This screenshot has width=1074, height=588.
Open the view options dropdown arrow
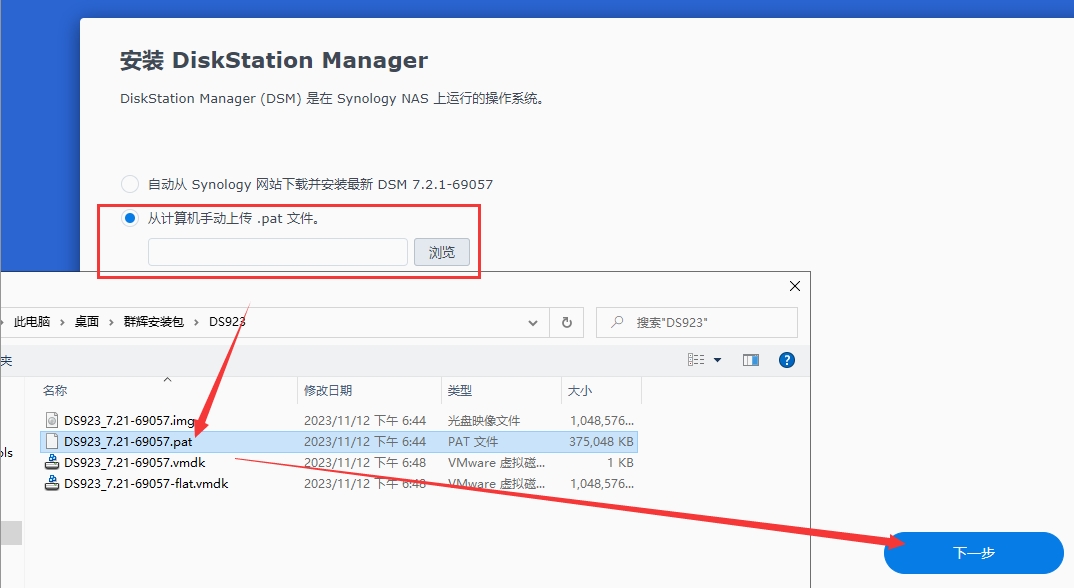[717, 360]
